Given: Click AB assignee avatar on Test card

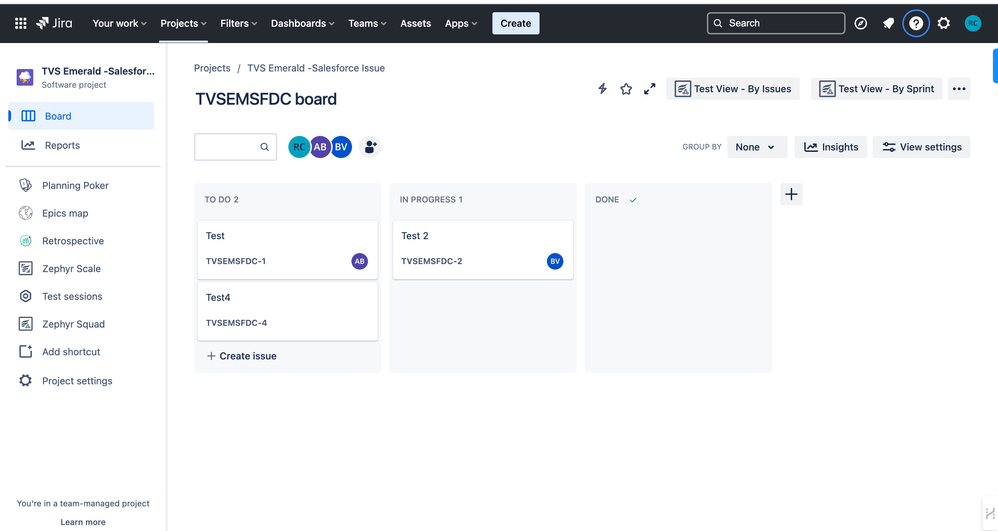Looking at the screenshot, I should pos(360,261).
